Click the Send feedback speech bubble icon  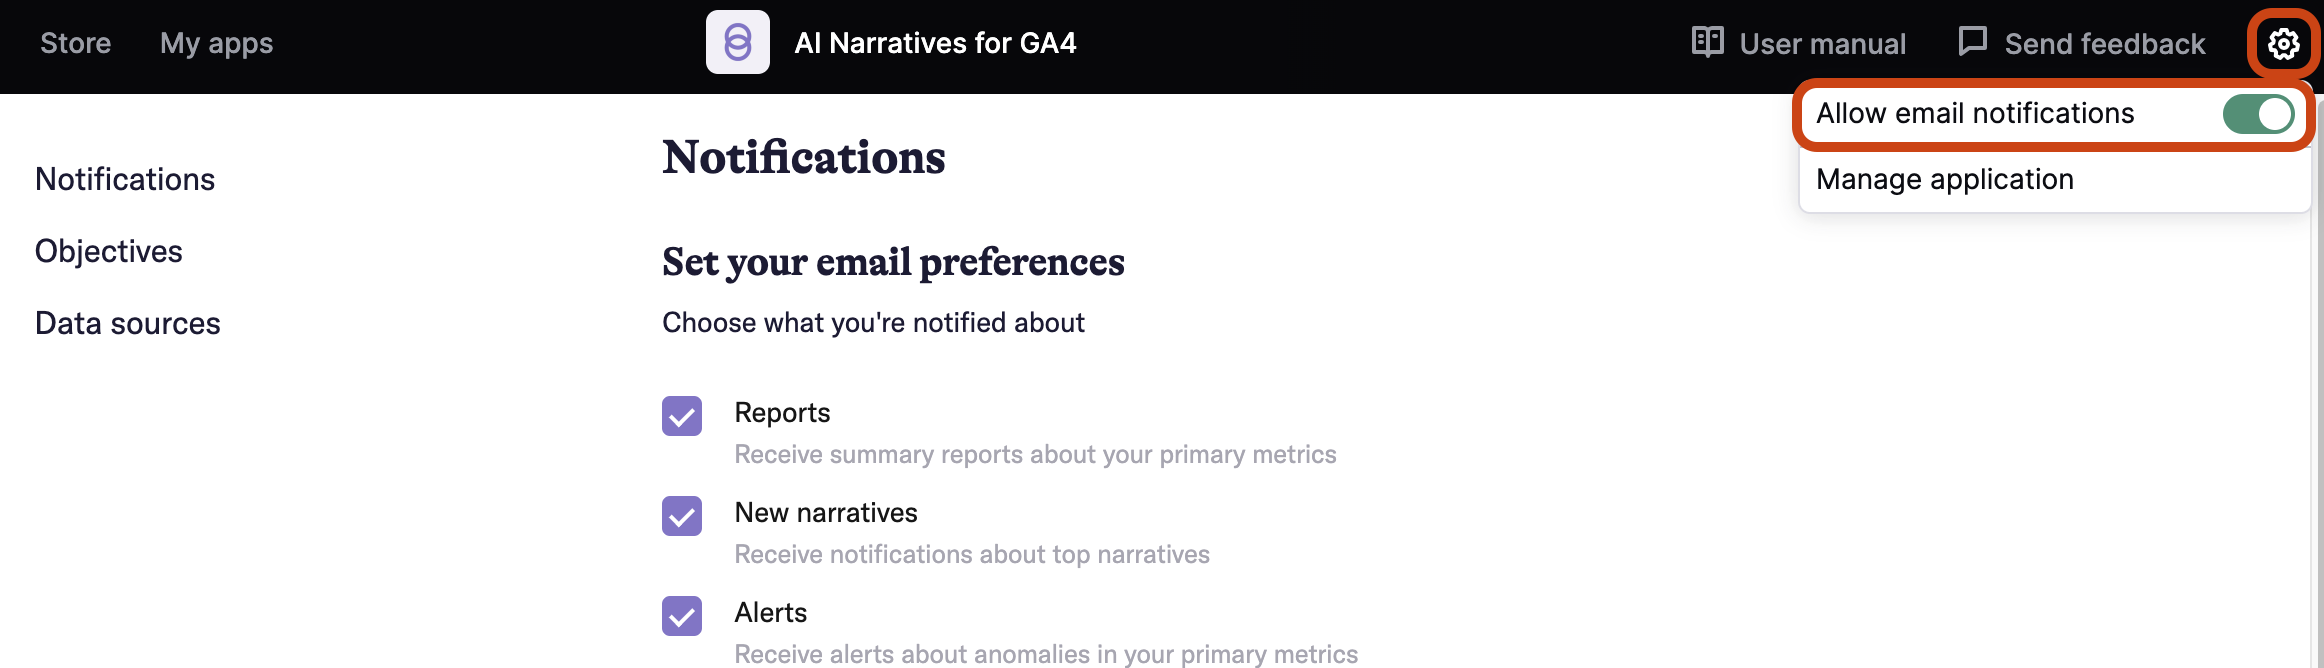pyautogui.click(x=1972, y=42)
